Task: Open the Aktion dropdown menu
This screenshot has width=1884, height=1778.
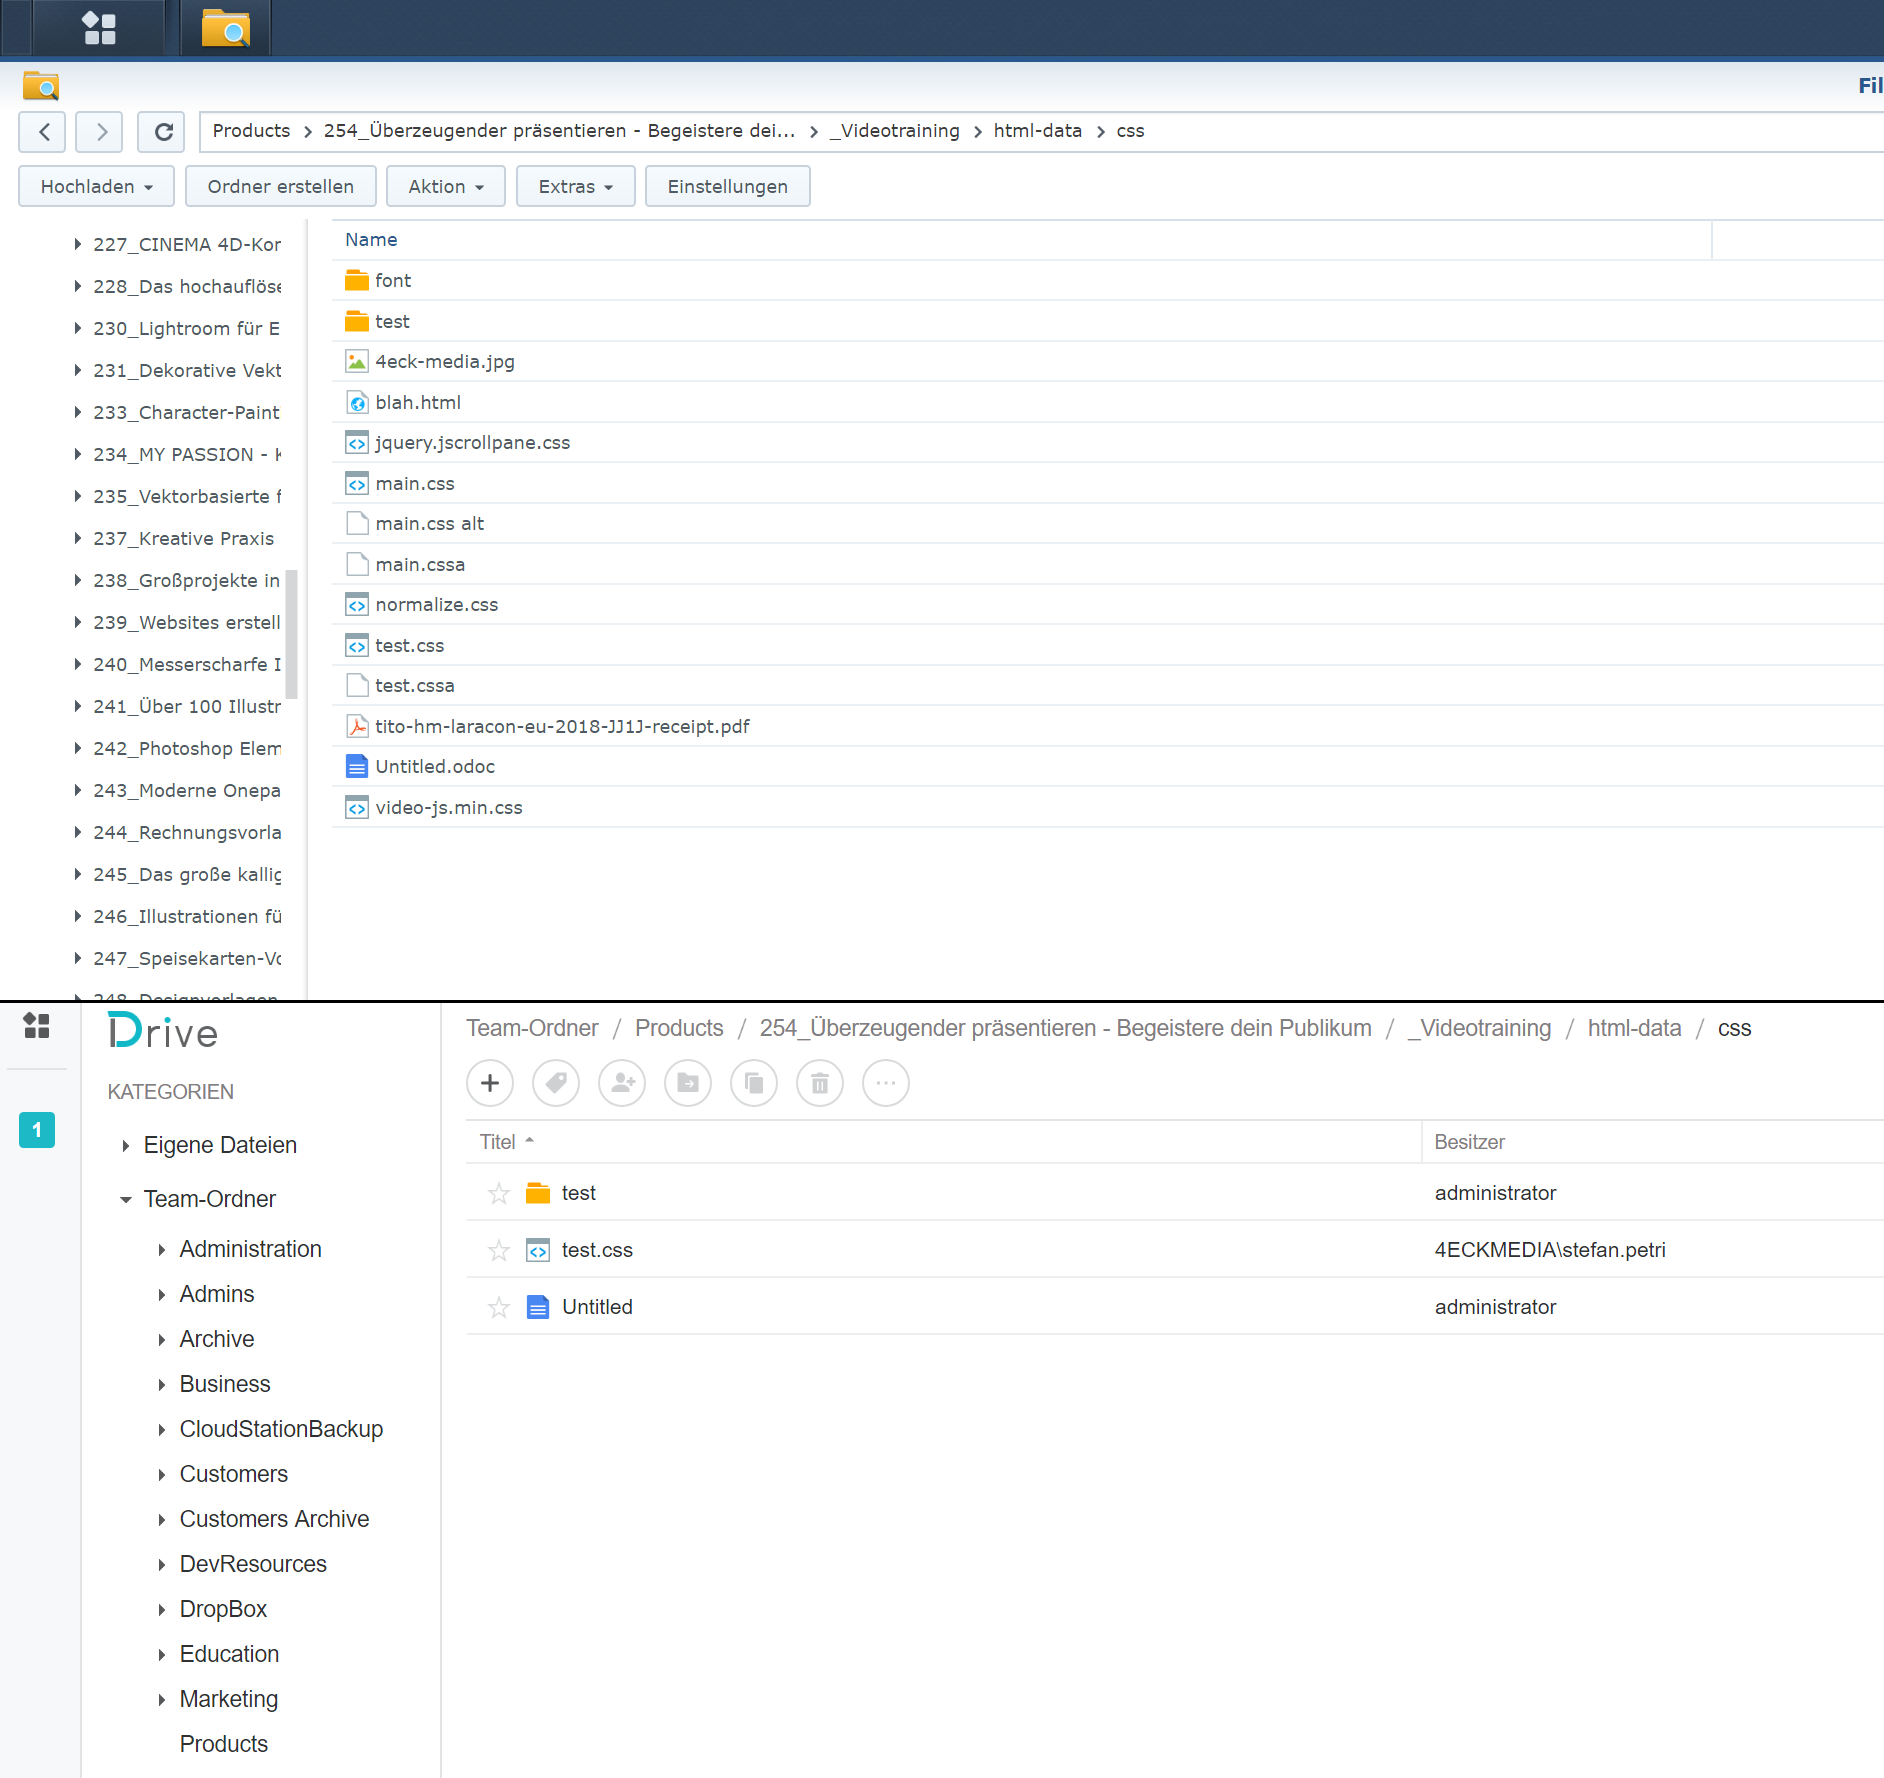Action: tap(446, 186)
